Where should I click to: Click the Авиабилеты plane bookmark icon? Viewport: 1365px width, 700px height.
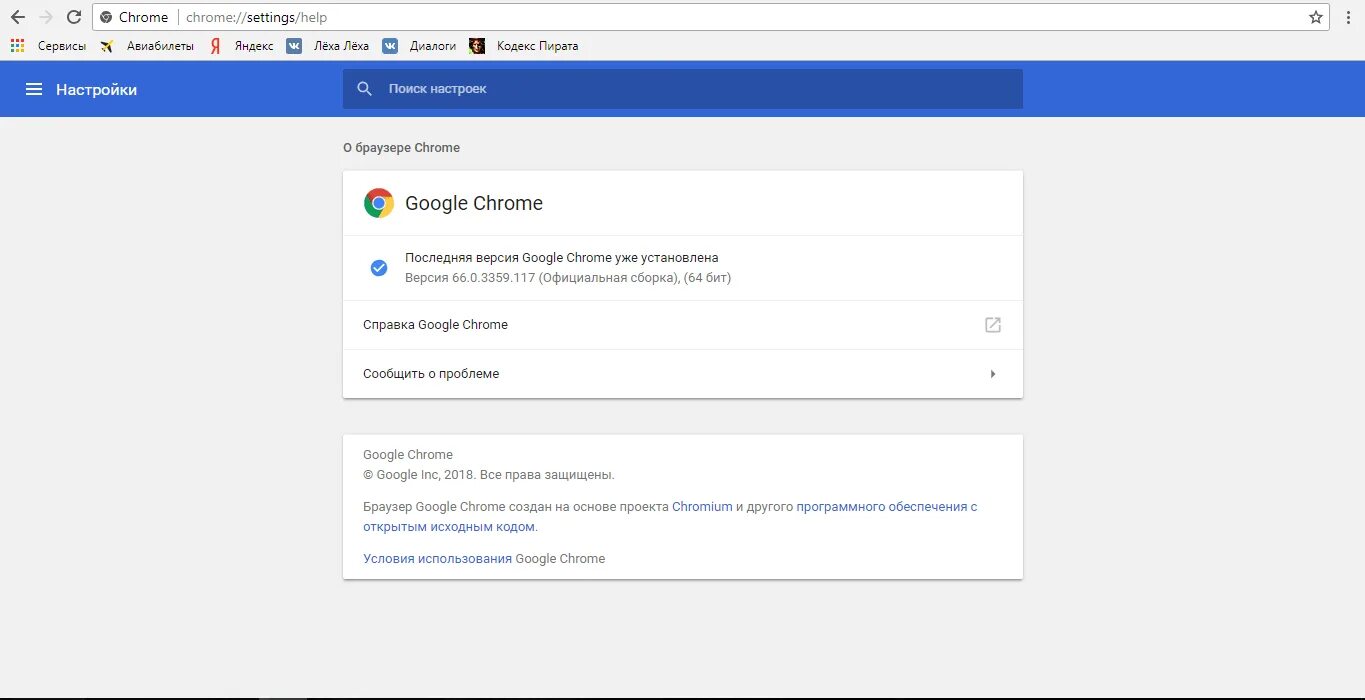[x=107, y=46]
